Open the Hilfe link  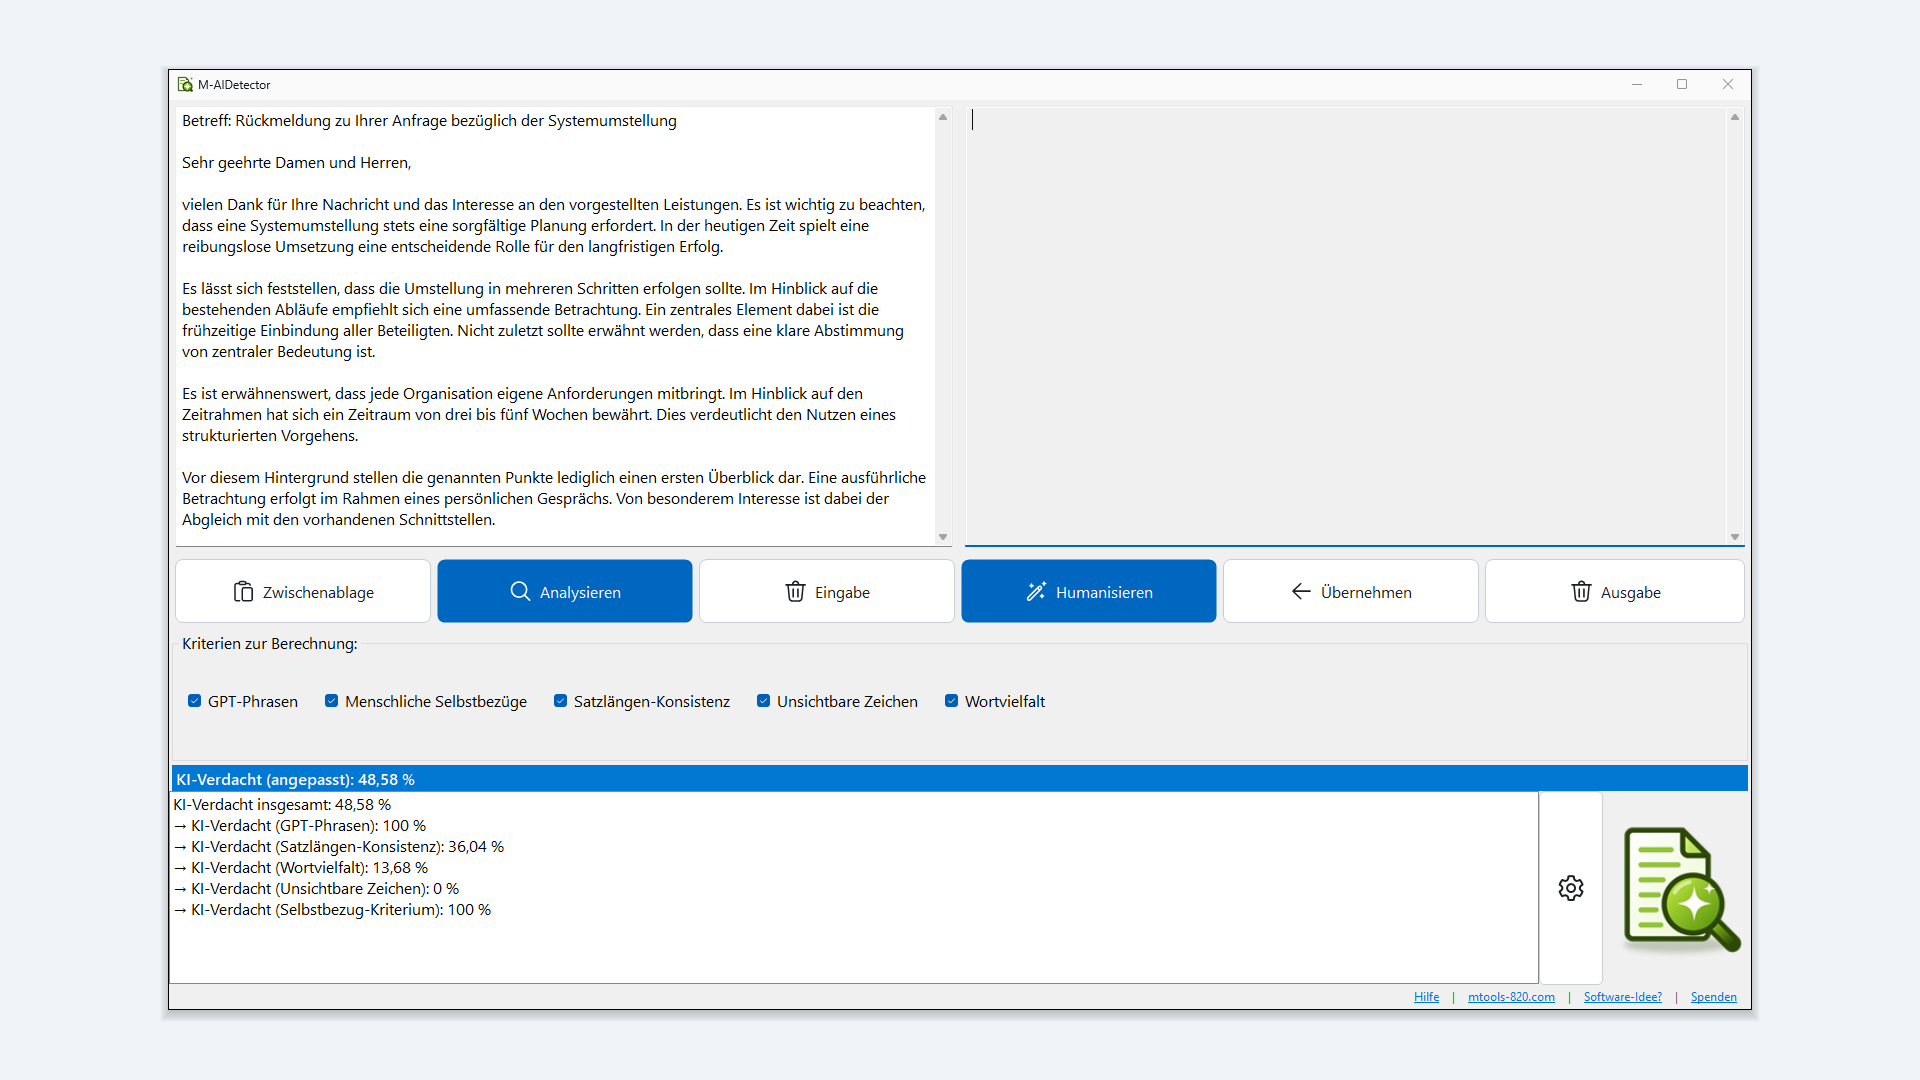coord(1426,997)
